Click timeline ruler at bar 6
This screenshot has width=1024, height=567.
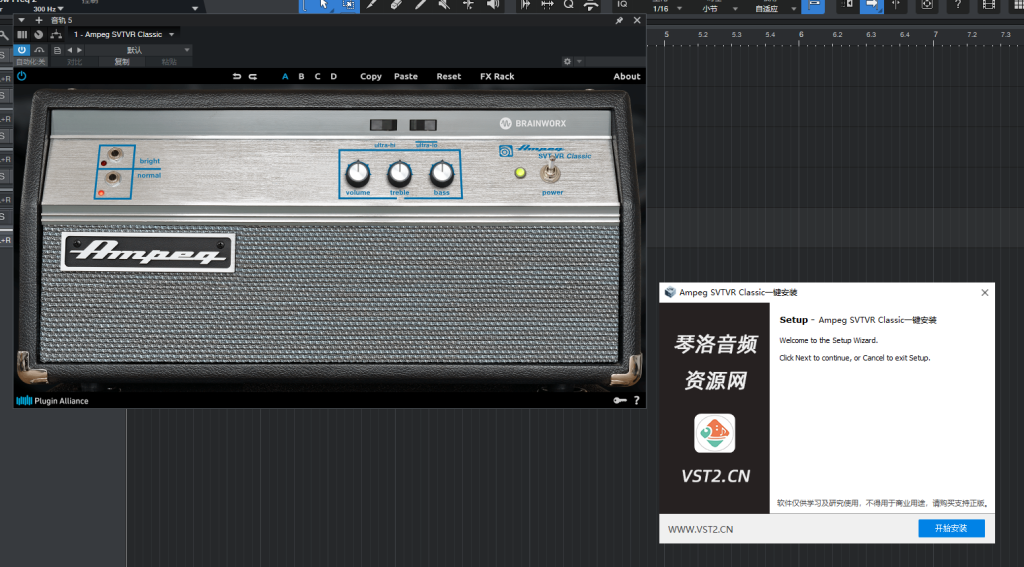click(801, 35)
